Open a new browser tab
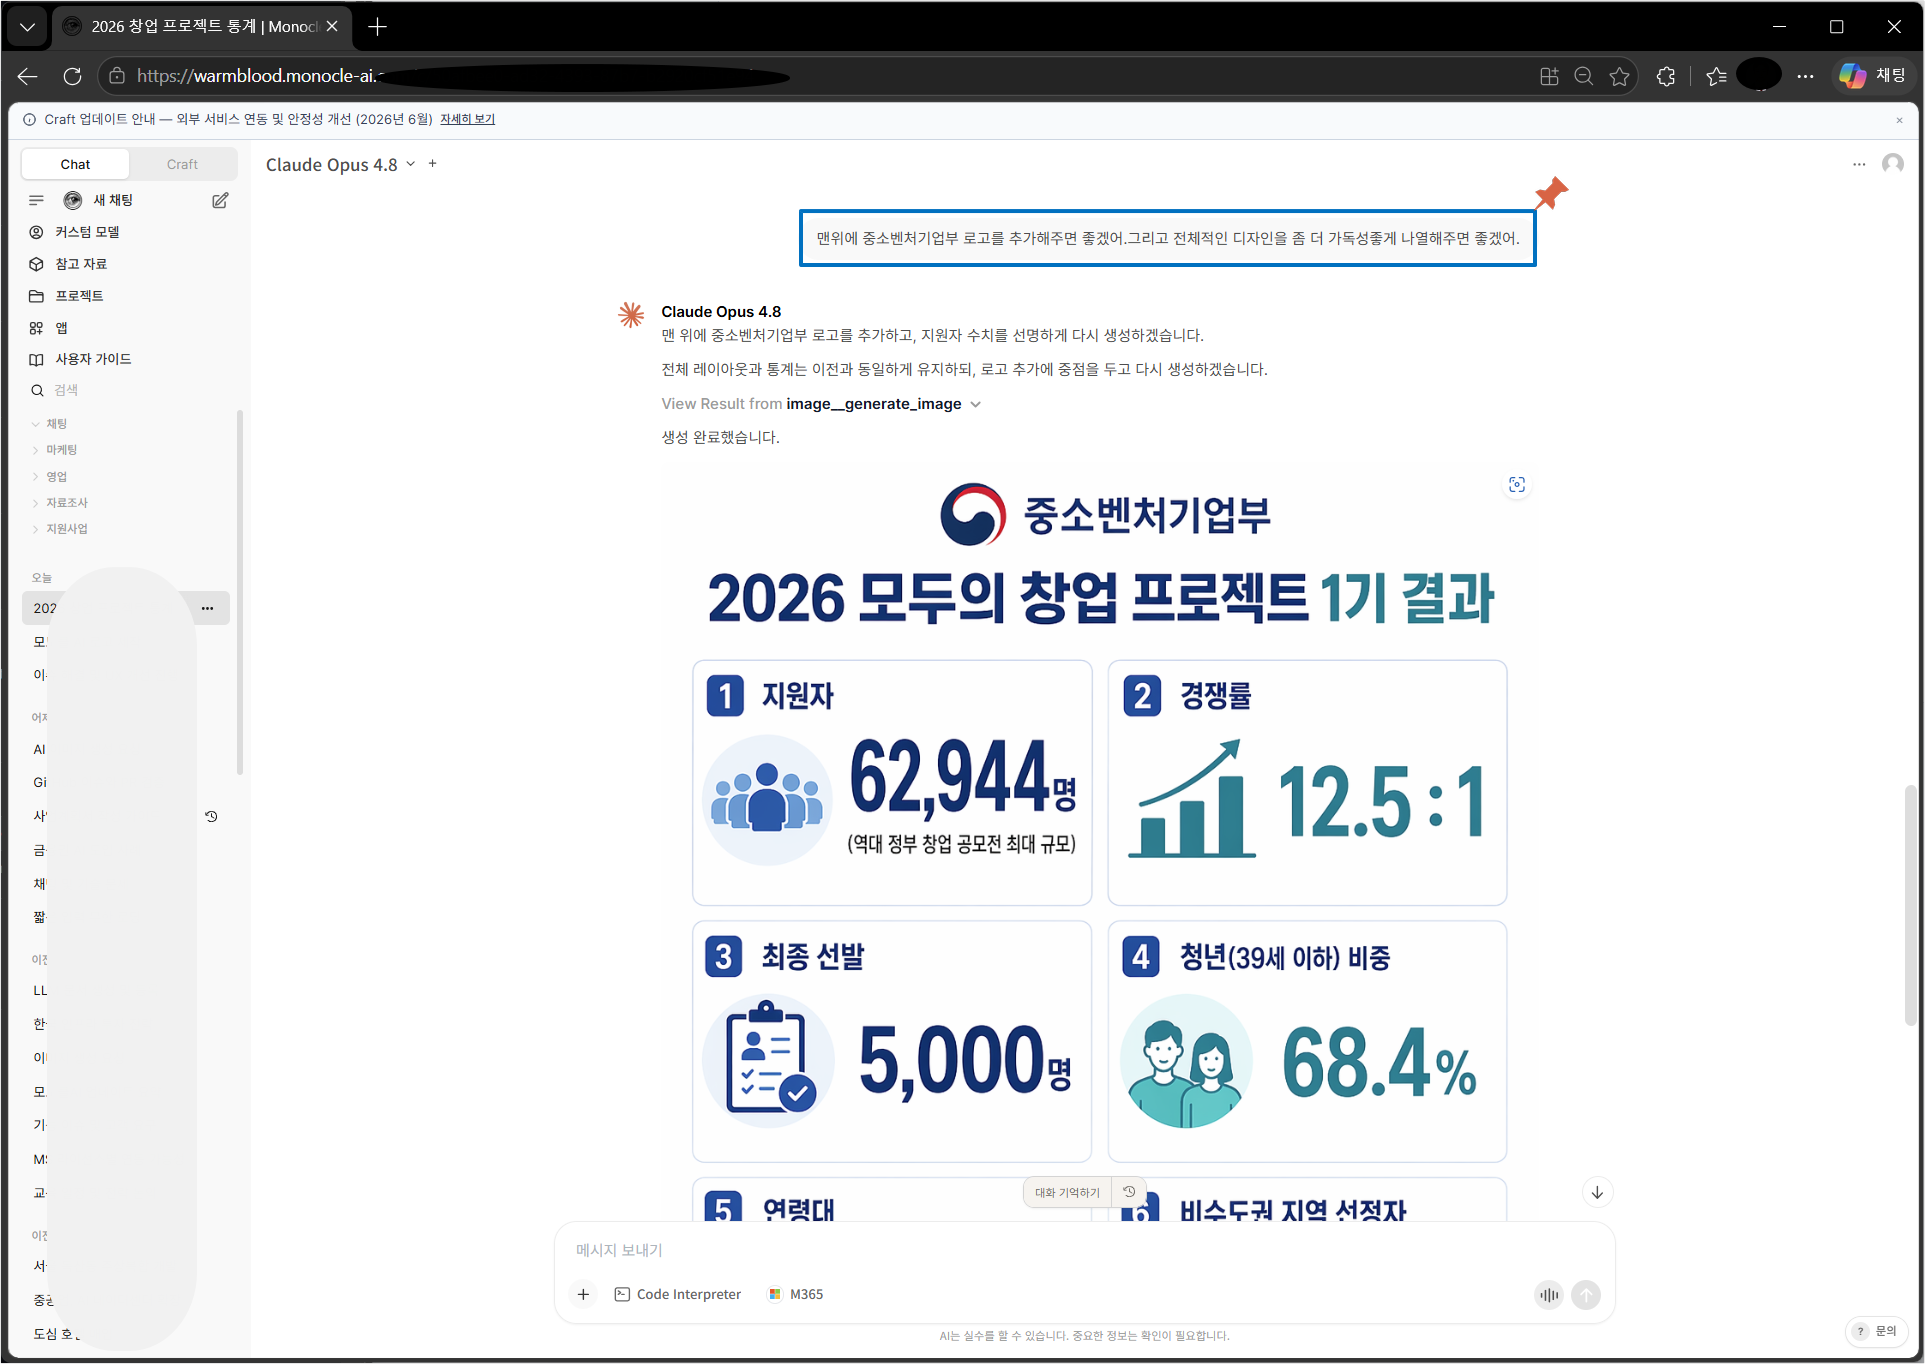This screenshot has height=1364, width=1925. [x=377, y=27]
